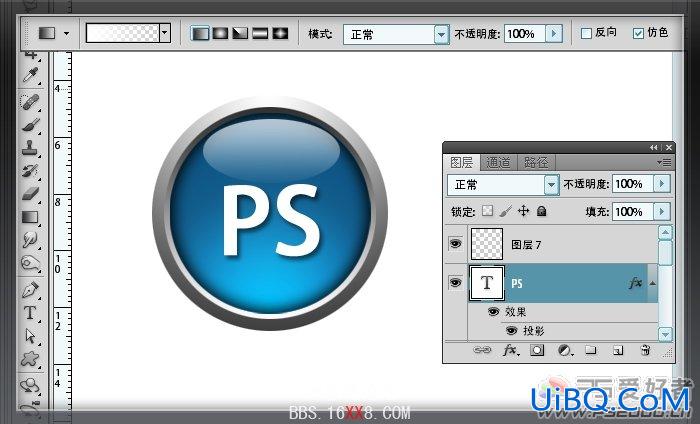Open the Layers panel flyout menu
The height and width of the screenshot is (424, 700).
[664, 162]
